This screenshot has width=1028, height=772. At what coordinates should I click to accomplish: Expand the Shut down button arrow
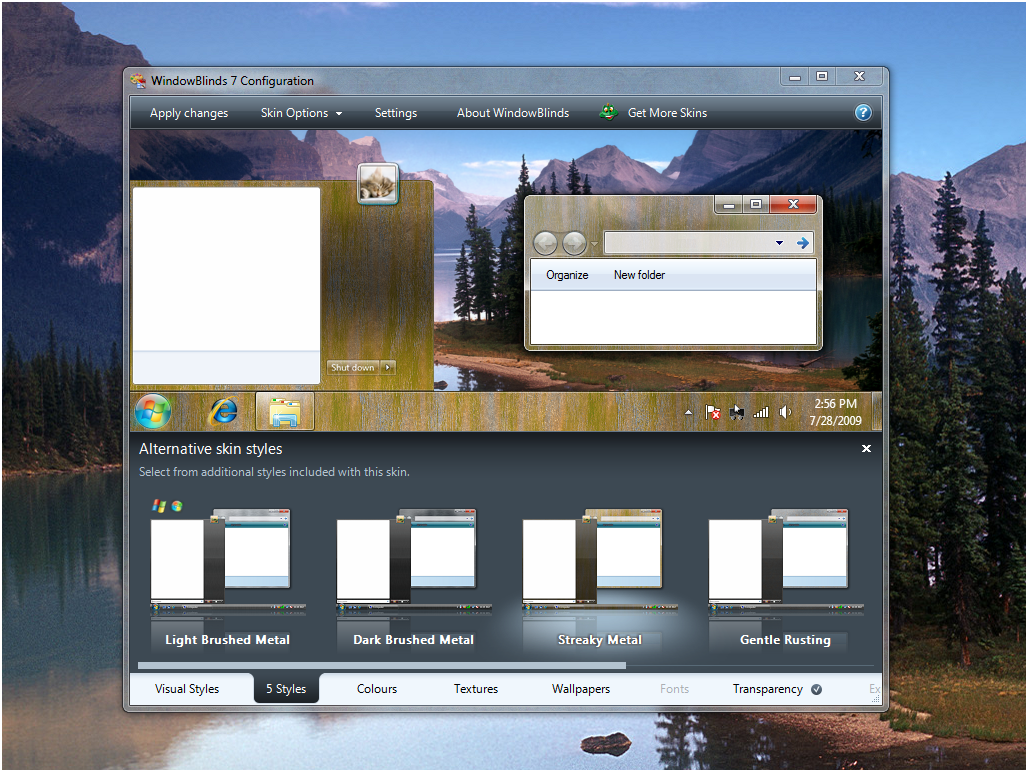[388, 367]
